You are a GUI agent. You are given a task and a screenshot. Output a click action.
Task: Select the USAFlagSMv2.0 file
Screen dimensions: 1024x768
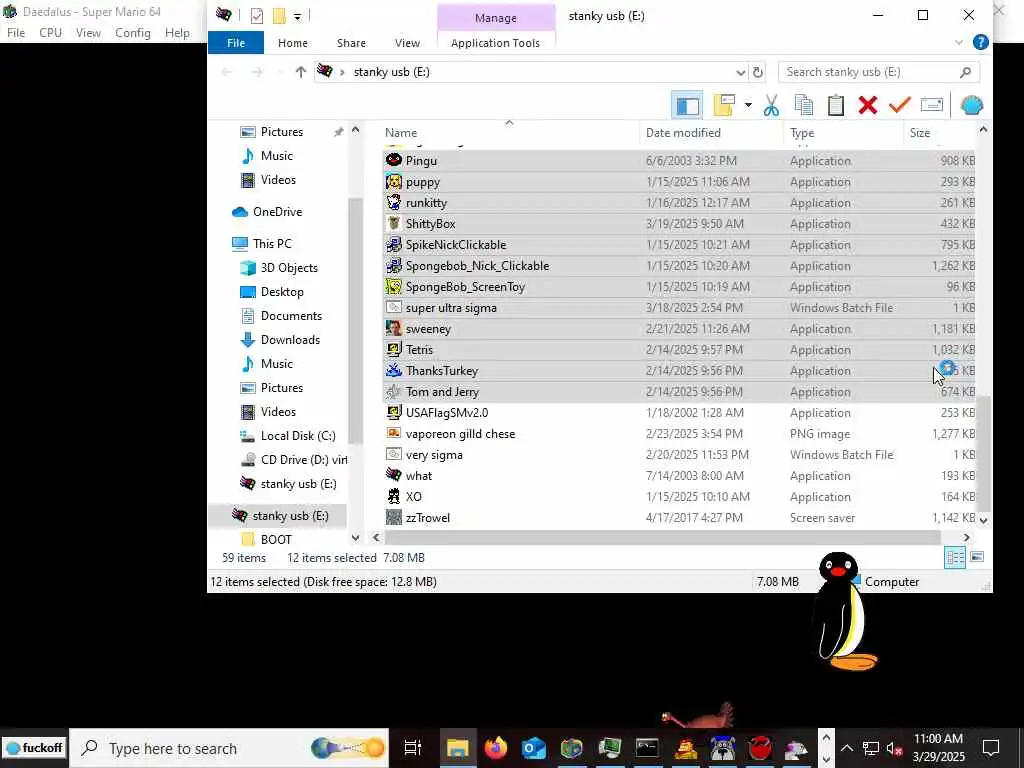pyautogui.click(x=679, y=413)
